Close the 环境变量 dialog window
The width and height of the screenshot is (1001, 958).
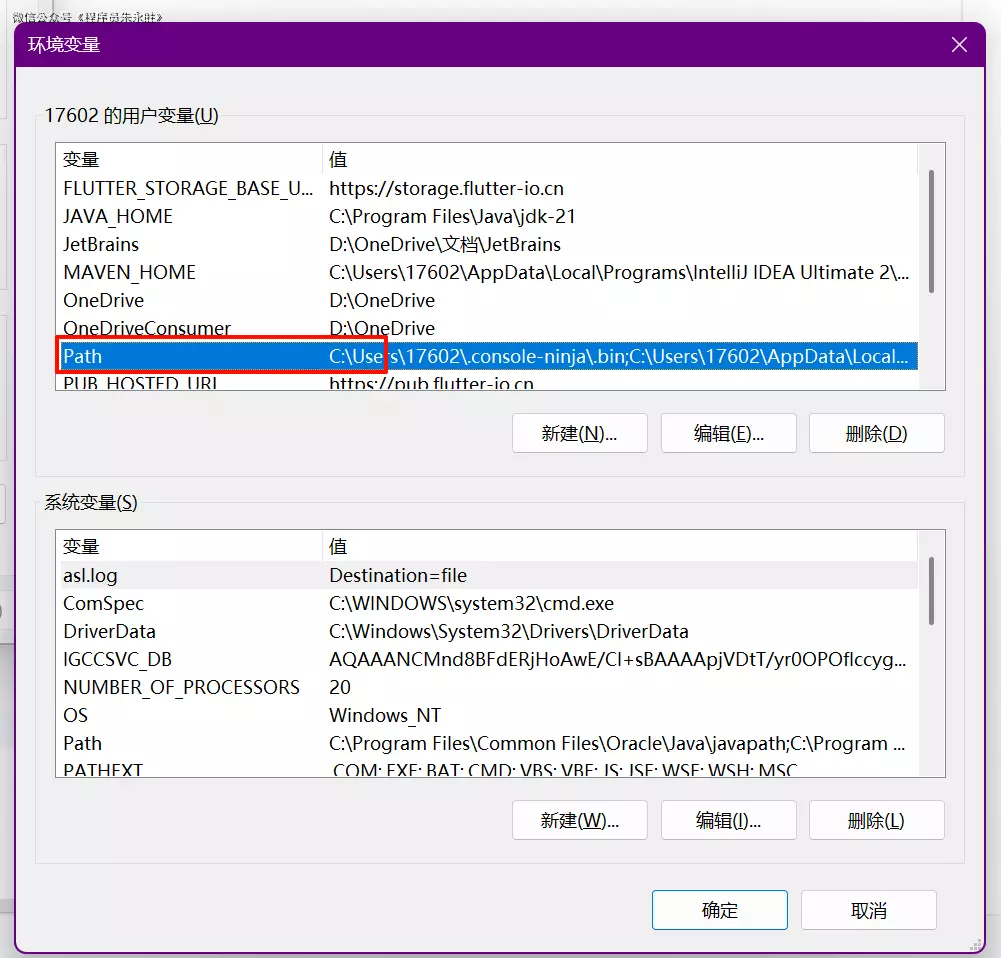(958, 45)
